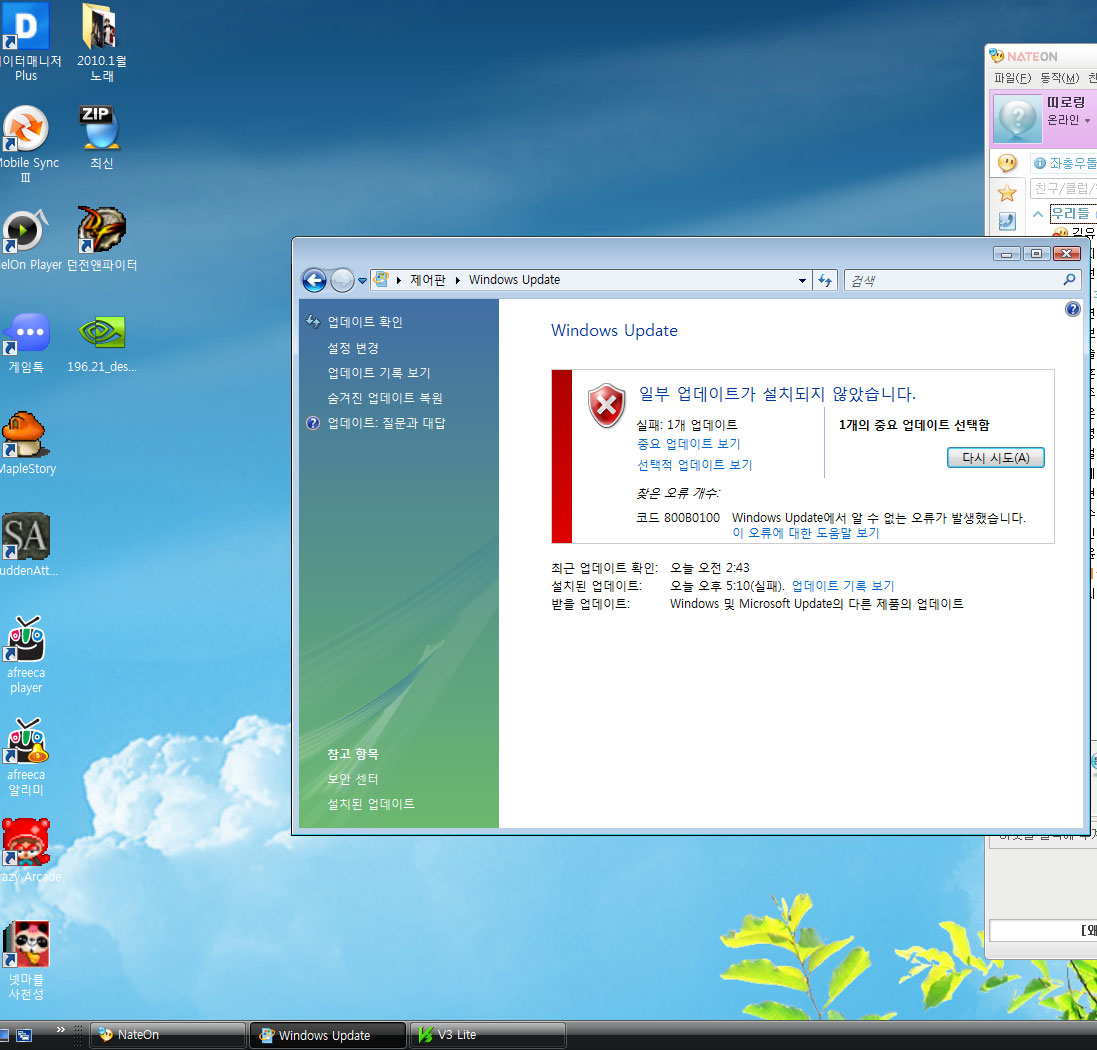
Task: Click the Control Panel icon in address bar
Action: pos(381,280)
